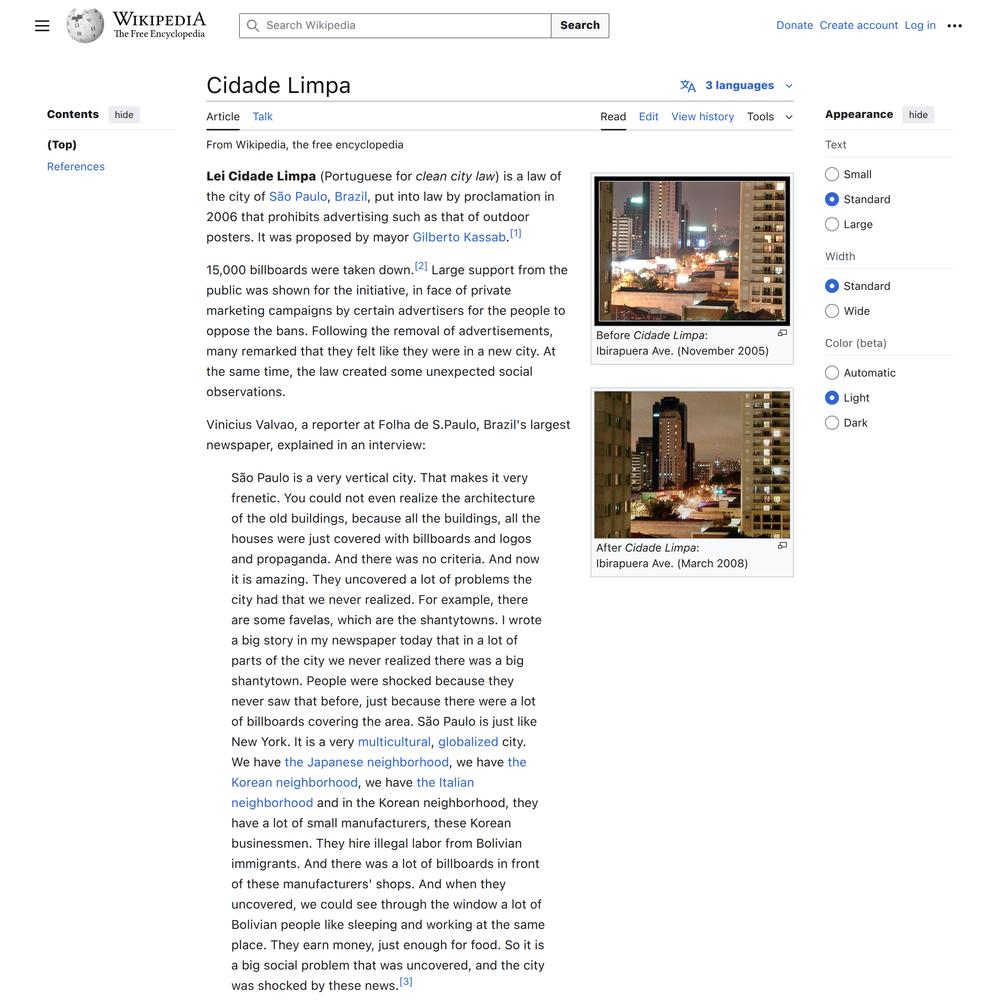Click citation reference [3]
Viewport: 1000px width, 1000px height.
click(x=406, y=982)
